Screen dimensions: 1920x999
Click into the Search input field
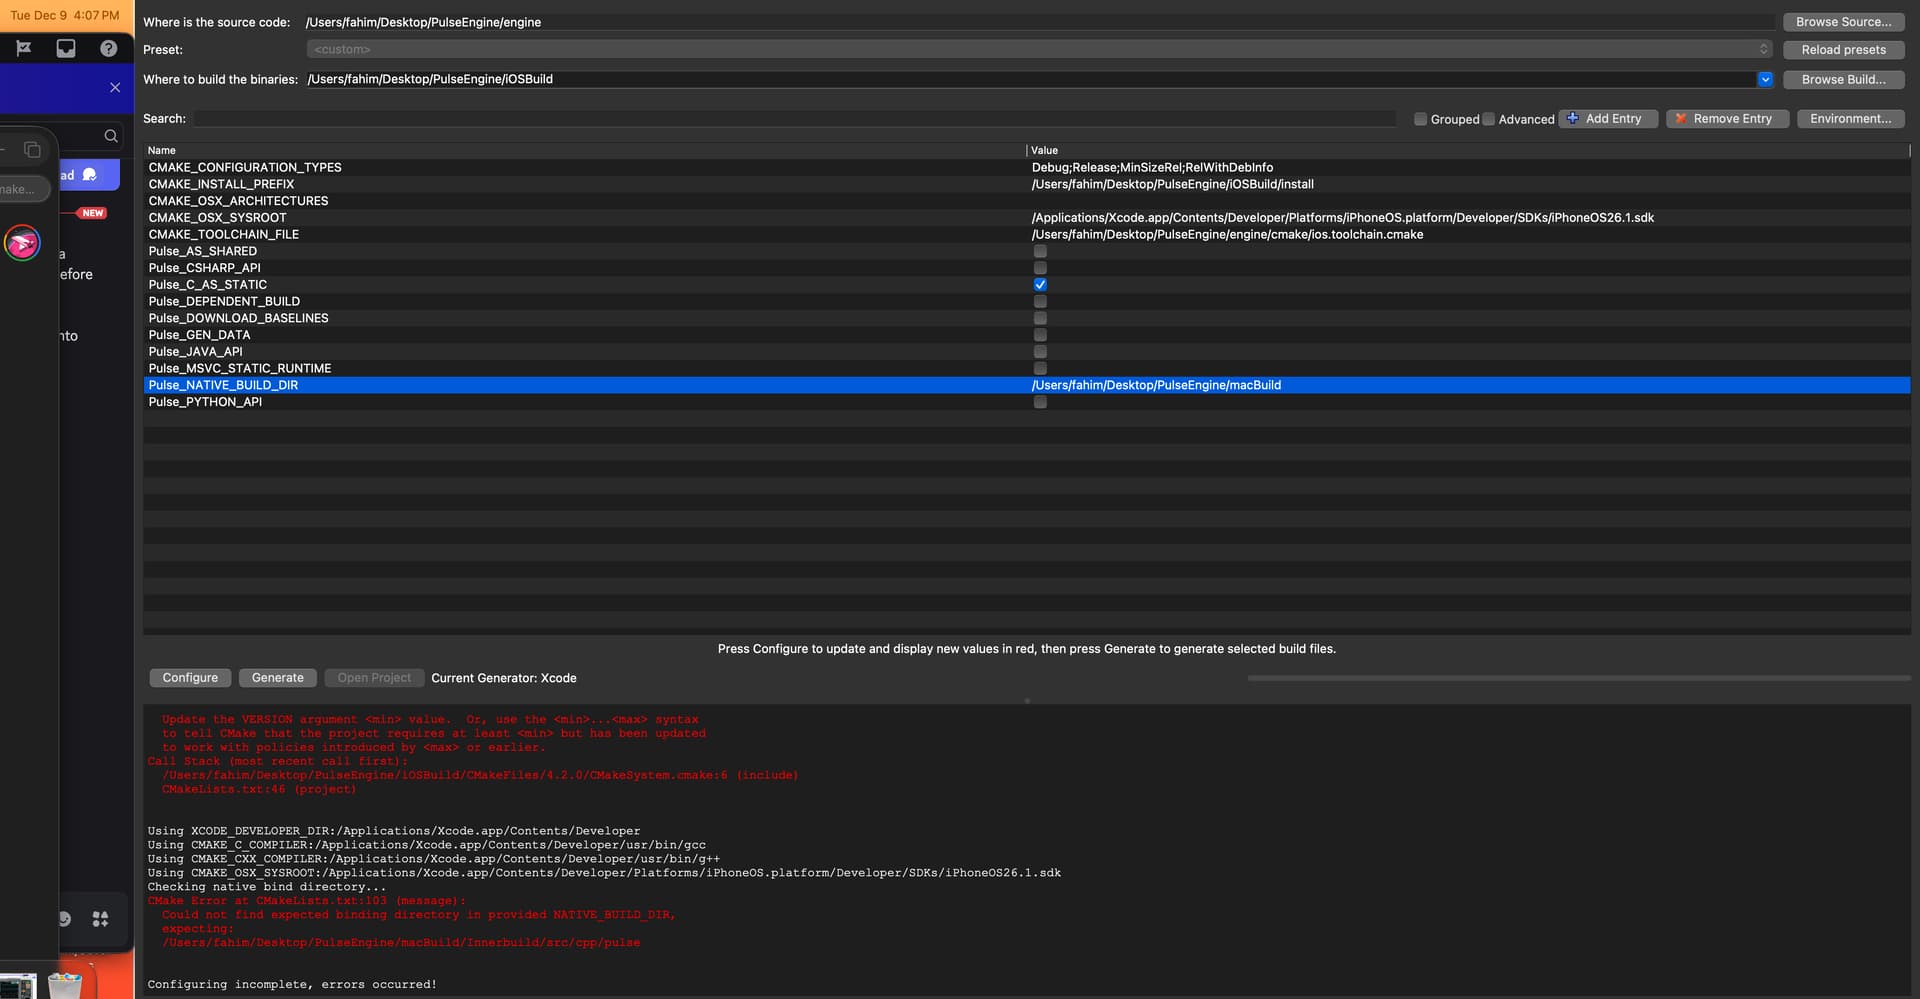tap(794, 119)
